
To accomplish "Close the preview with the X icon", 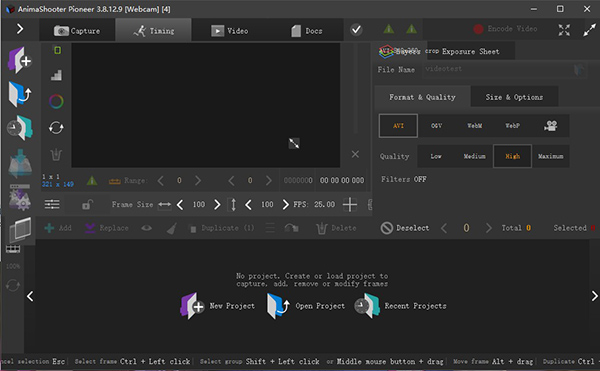I will pyautogui.click(x=355, y=154).
